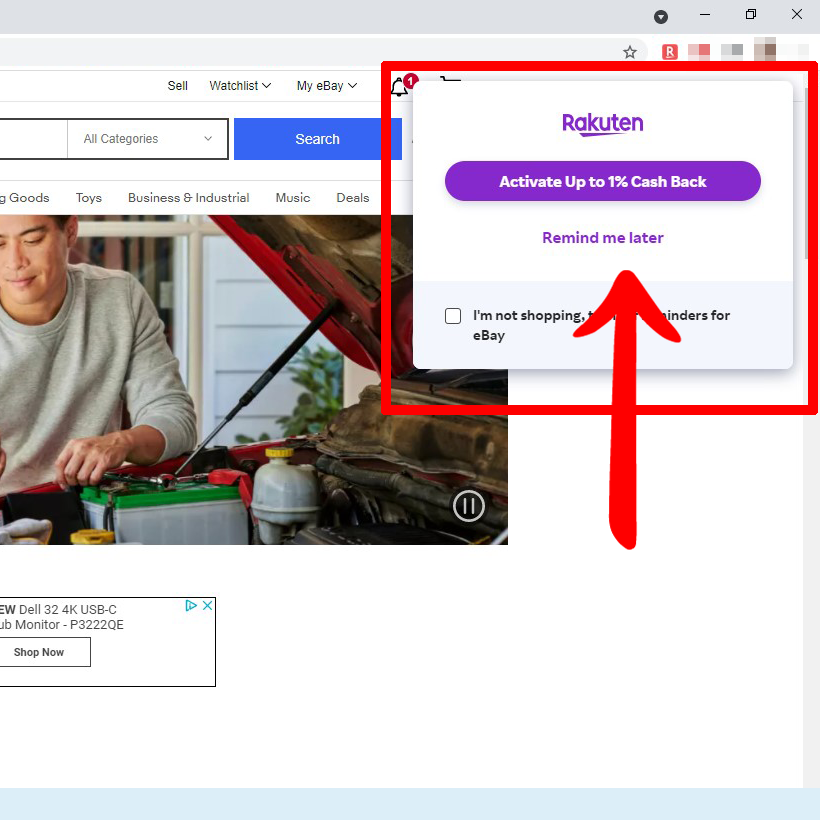
Task: Open Business & Industrial category
Action: [x=189, y=198]
